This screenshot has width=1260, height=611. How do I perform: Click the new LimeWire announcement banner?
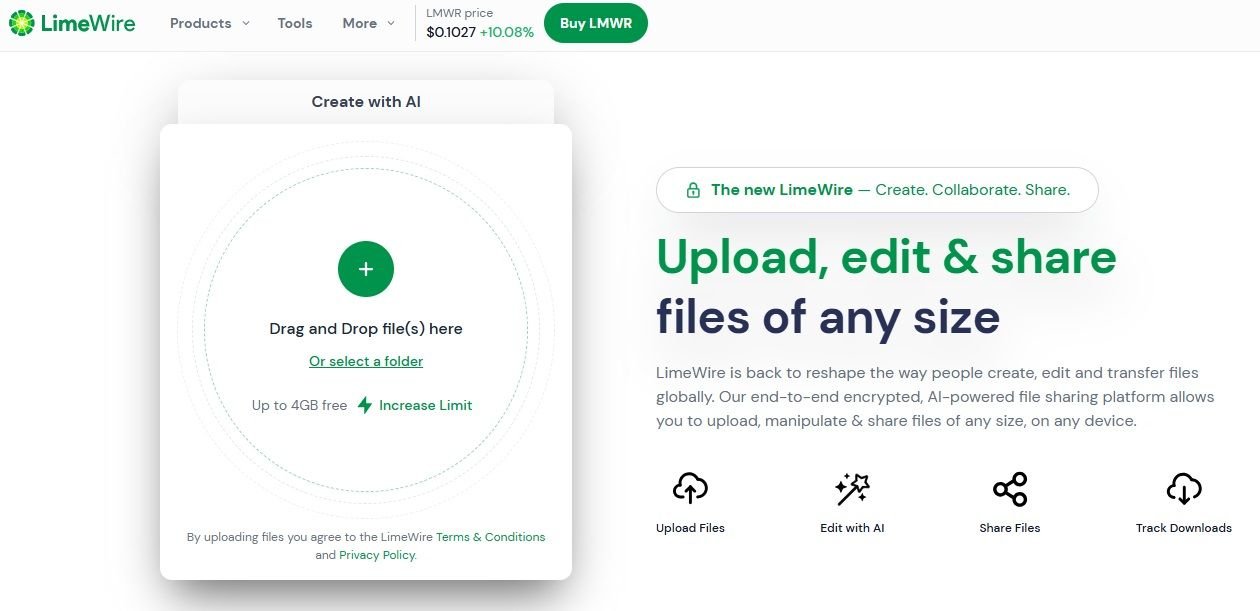pos(877,190)
